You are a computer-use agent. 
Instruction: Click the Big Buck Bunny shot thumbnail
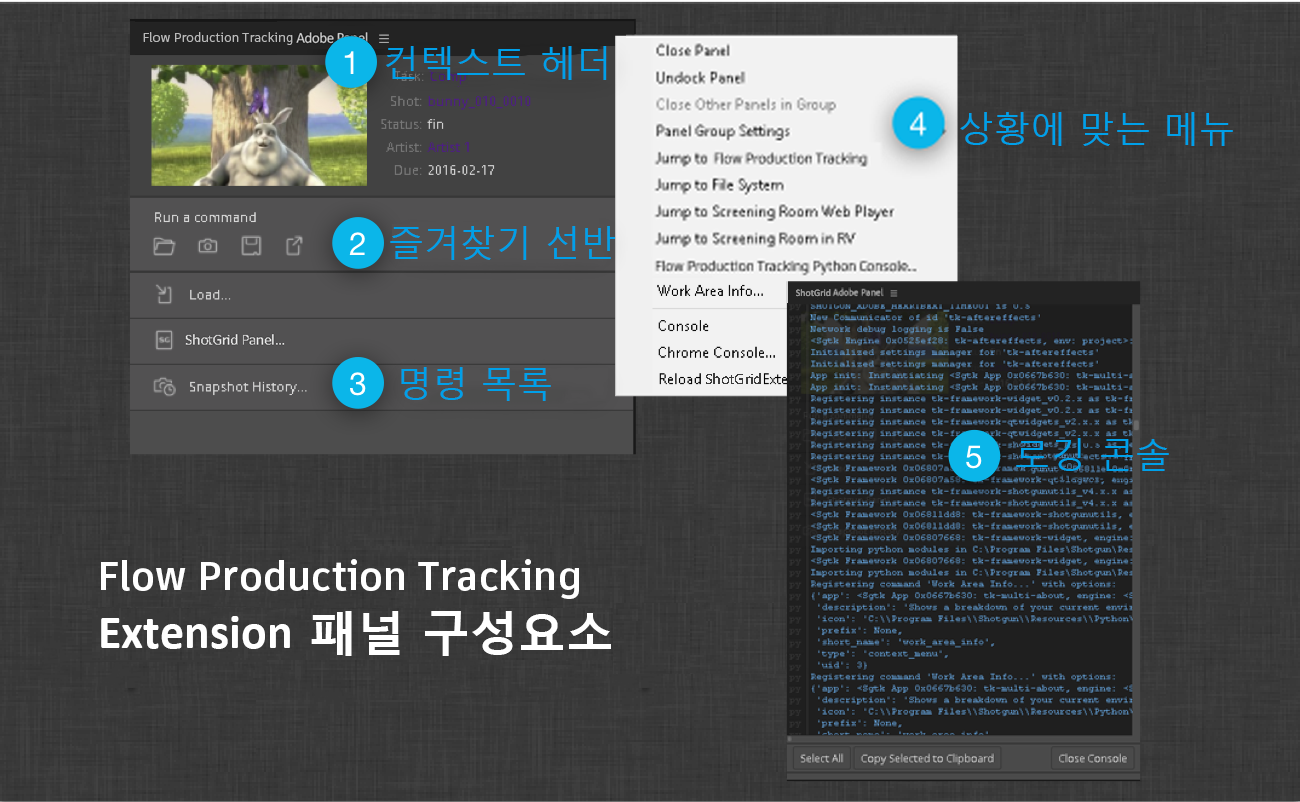[x=258, y=125]
